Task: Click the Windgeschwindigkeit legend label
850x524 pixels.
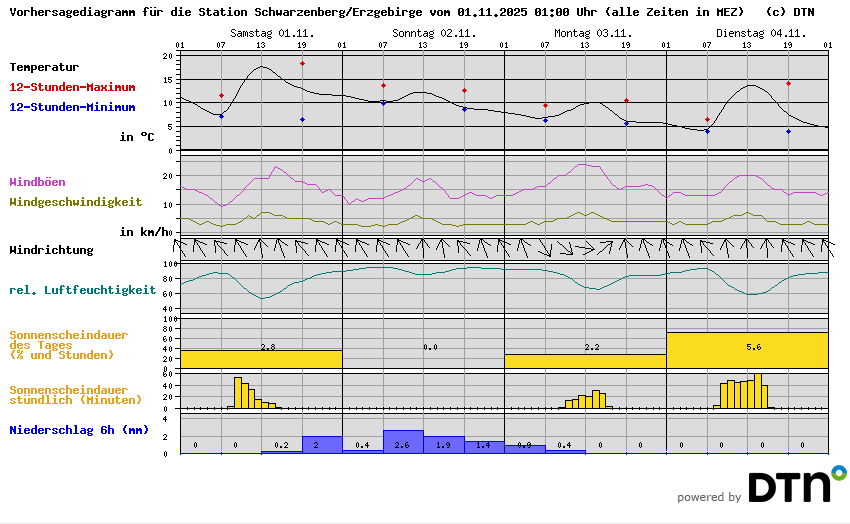Action: coord(75,202)
